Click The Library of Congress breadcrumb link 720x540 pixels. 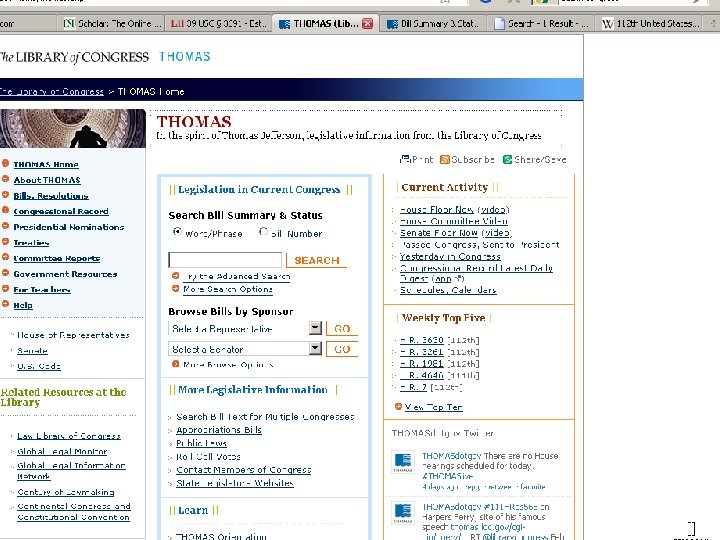tap(52, 91)
